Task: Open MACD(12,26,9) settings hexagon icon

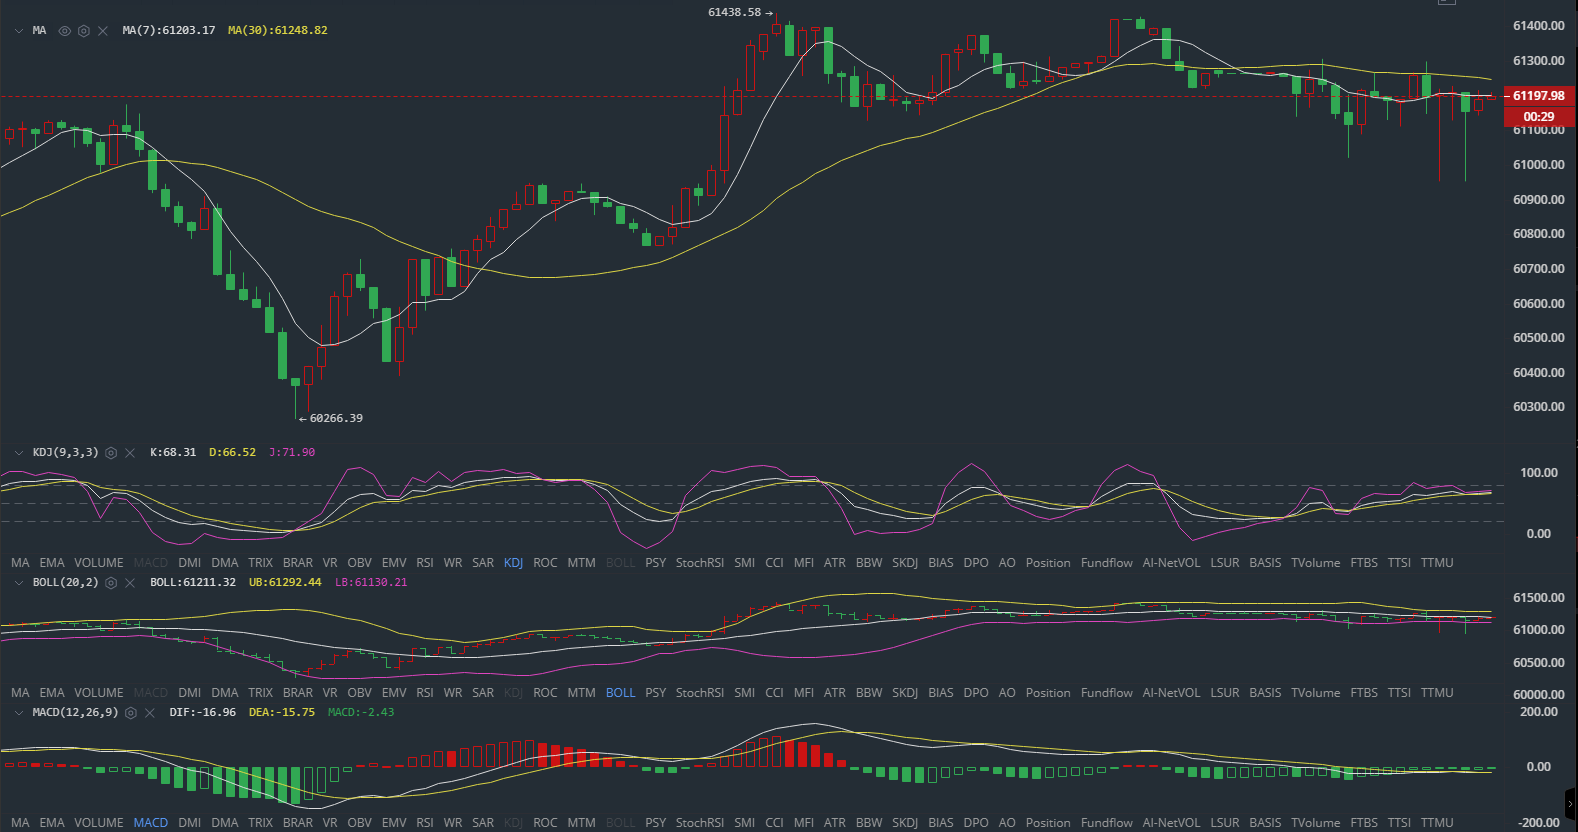Action: tap(130, 713)
